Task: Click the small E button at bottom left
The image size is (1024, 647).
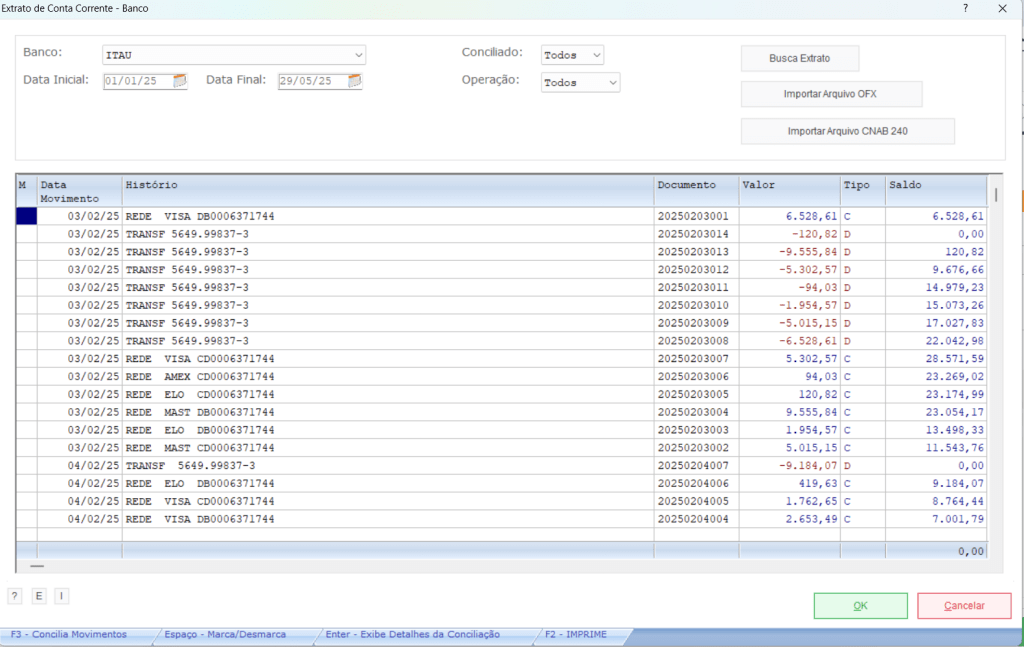Action: [39, 596]
